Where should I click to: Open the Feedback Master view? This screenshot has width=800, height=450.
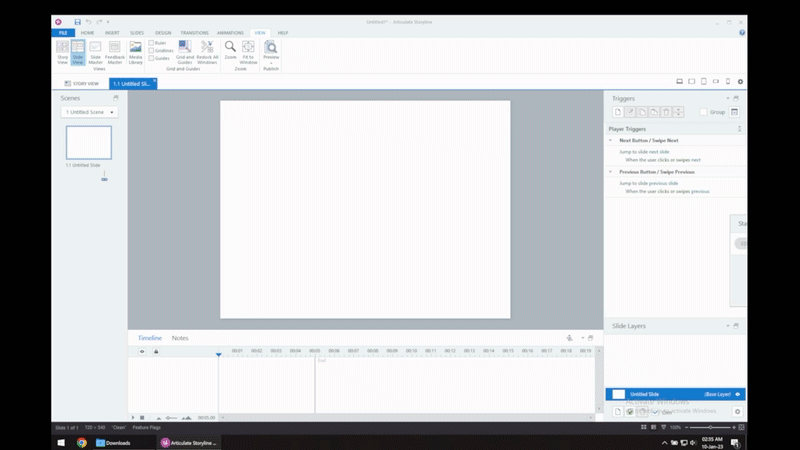114,51
